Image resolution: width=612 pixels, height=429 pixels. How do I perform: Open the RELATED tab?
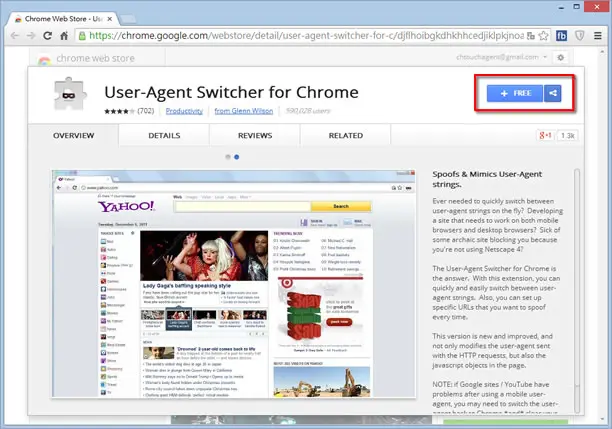pos(345,135)
